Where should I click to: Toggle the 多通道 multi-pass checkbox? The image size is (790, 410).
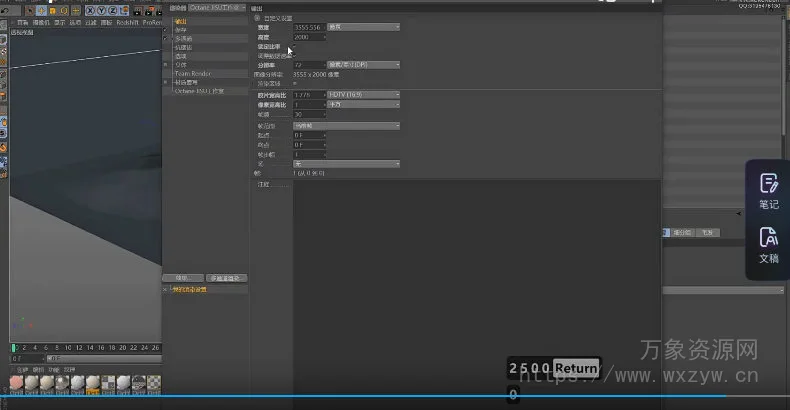pos(166,38)
